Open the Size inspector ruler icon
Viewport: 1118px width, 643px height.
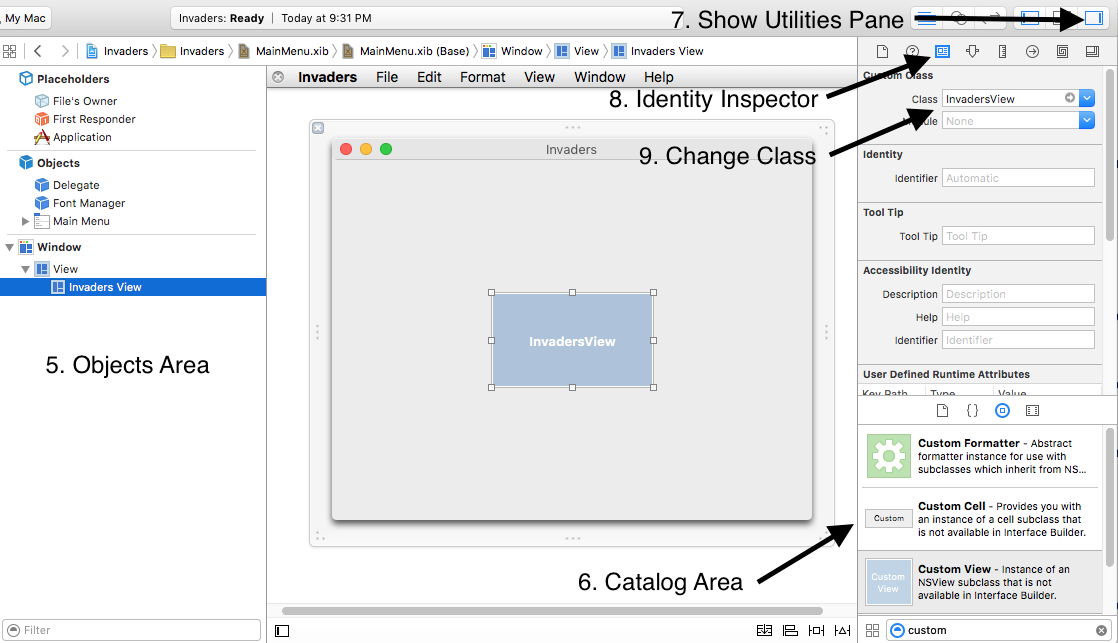click(1002, 51)
